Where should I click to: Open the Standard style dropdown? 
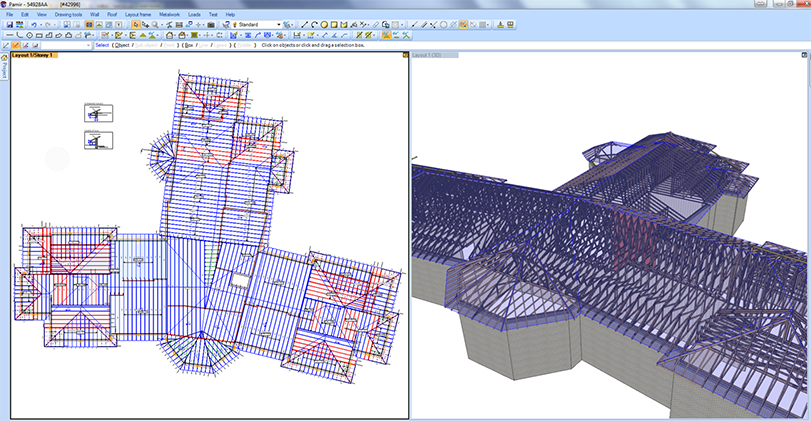[279, 24]
